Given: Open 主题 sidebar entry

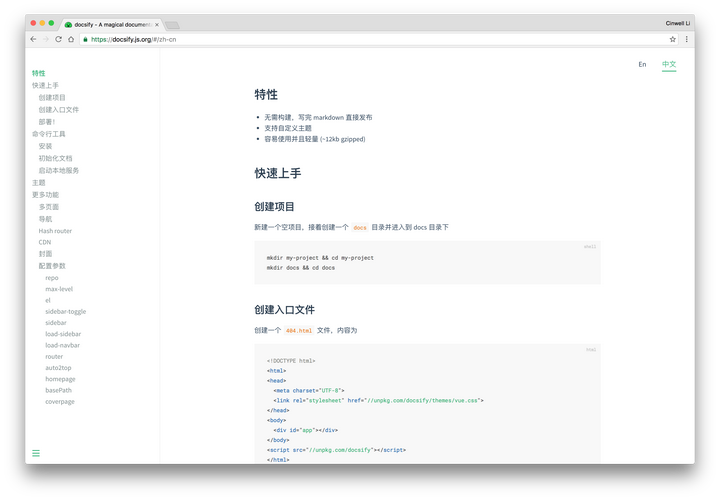Looking at the screenshot, I should 39,183.
